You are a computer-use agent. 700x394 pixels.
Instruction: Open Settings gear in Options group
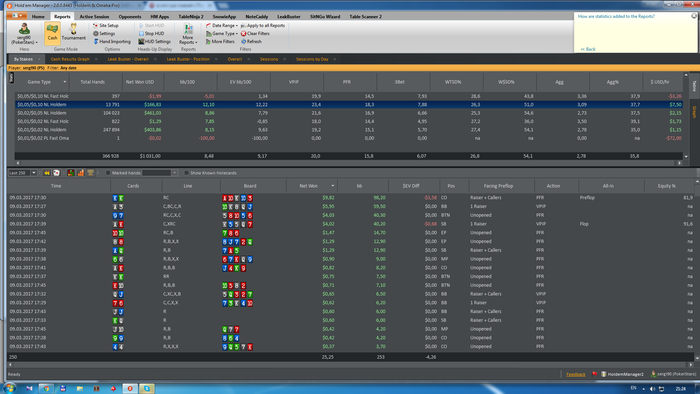tap(104, 33)
